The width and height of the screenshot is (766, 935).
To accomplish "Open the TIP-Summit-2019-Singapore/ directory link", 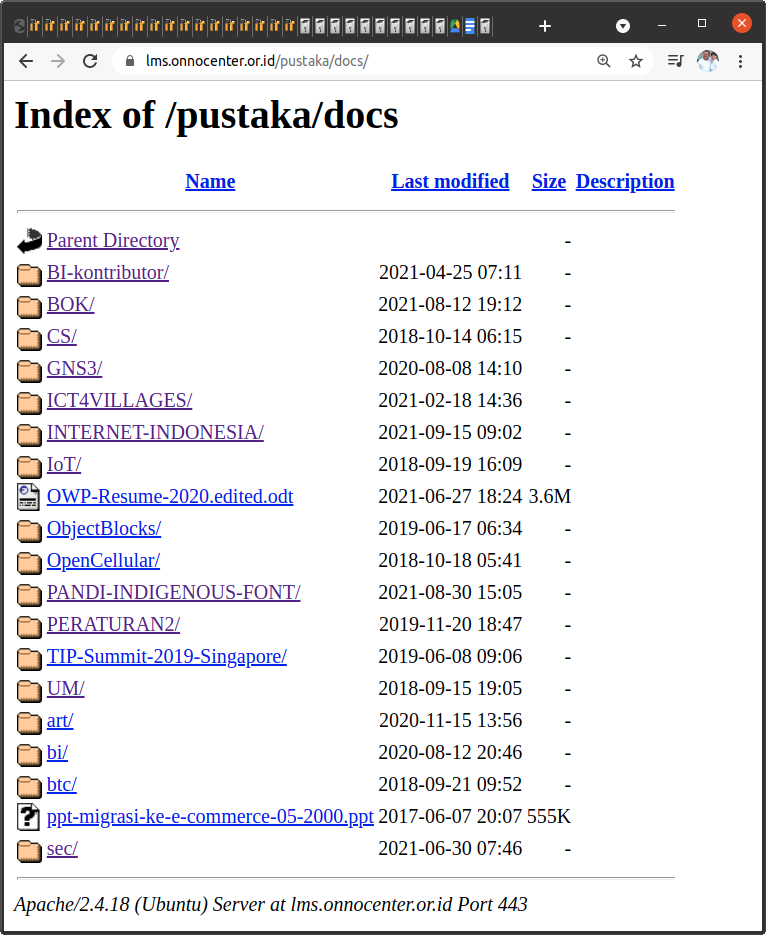I will 167,657.
